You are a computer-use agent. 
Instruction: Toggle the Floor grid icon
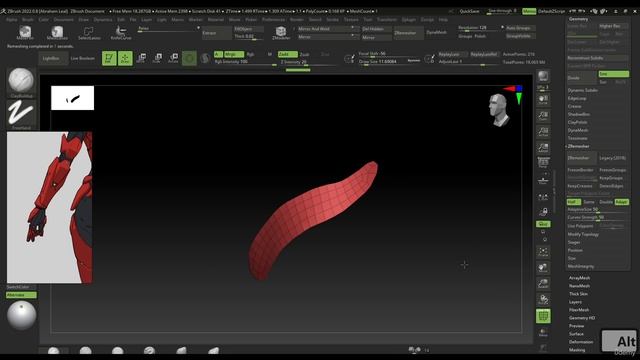tap(543, 180)
